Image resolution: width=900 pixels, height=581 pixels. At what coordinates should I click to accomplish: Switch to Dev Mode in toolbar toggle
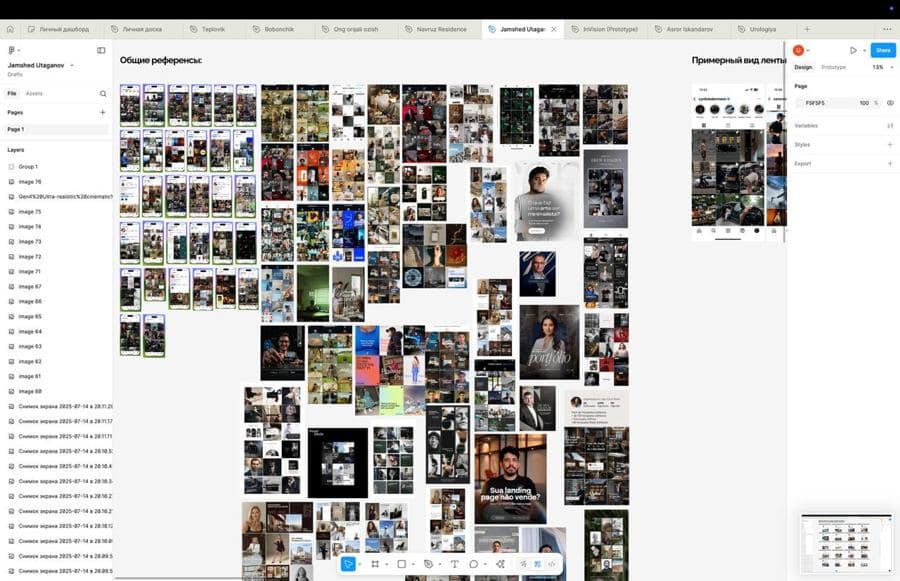click(552, 564)
